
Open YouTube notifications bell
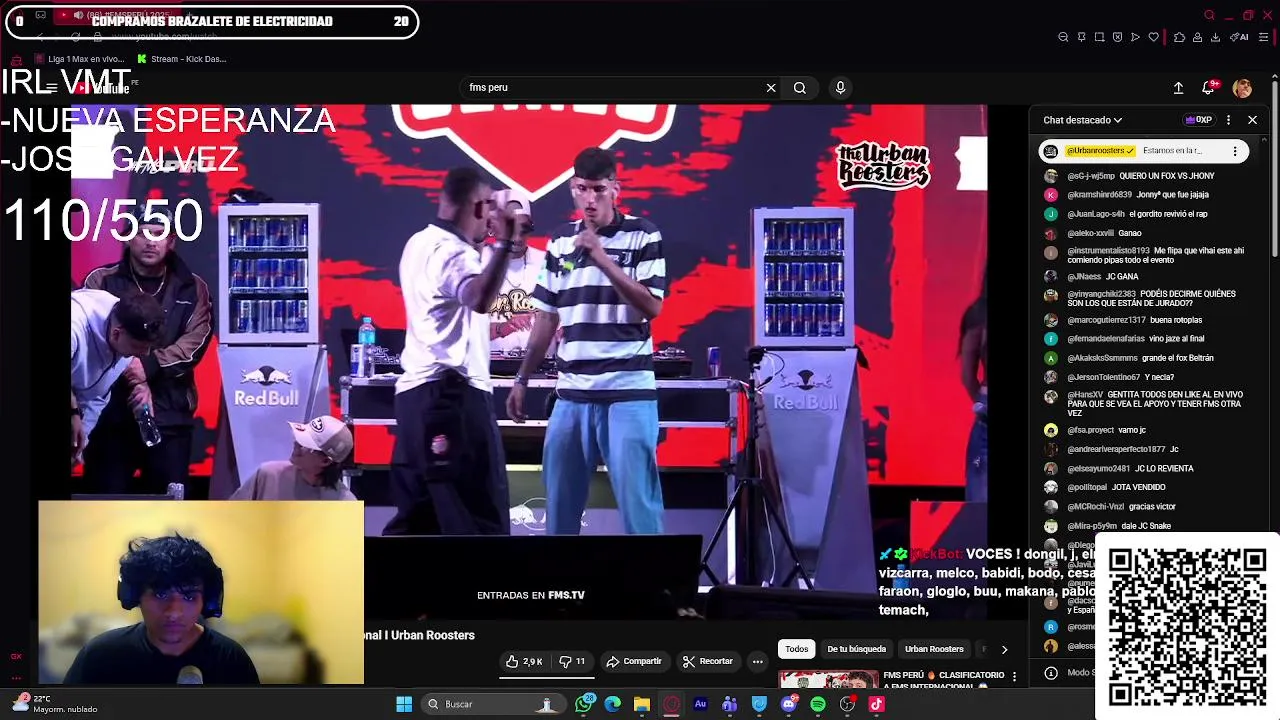[1208, 88]
